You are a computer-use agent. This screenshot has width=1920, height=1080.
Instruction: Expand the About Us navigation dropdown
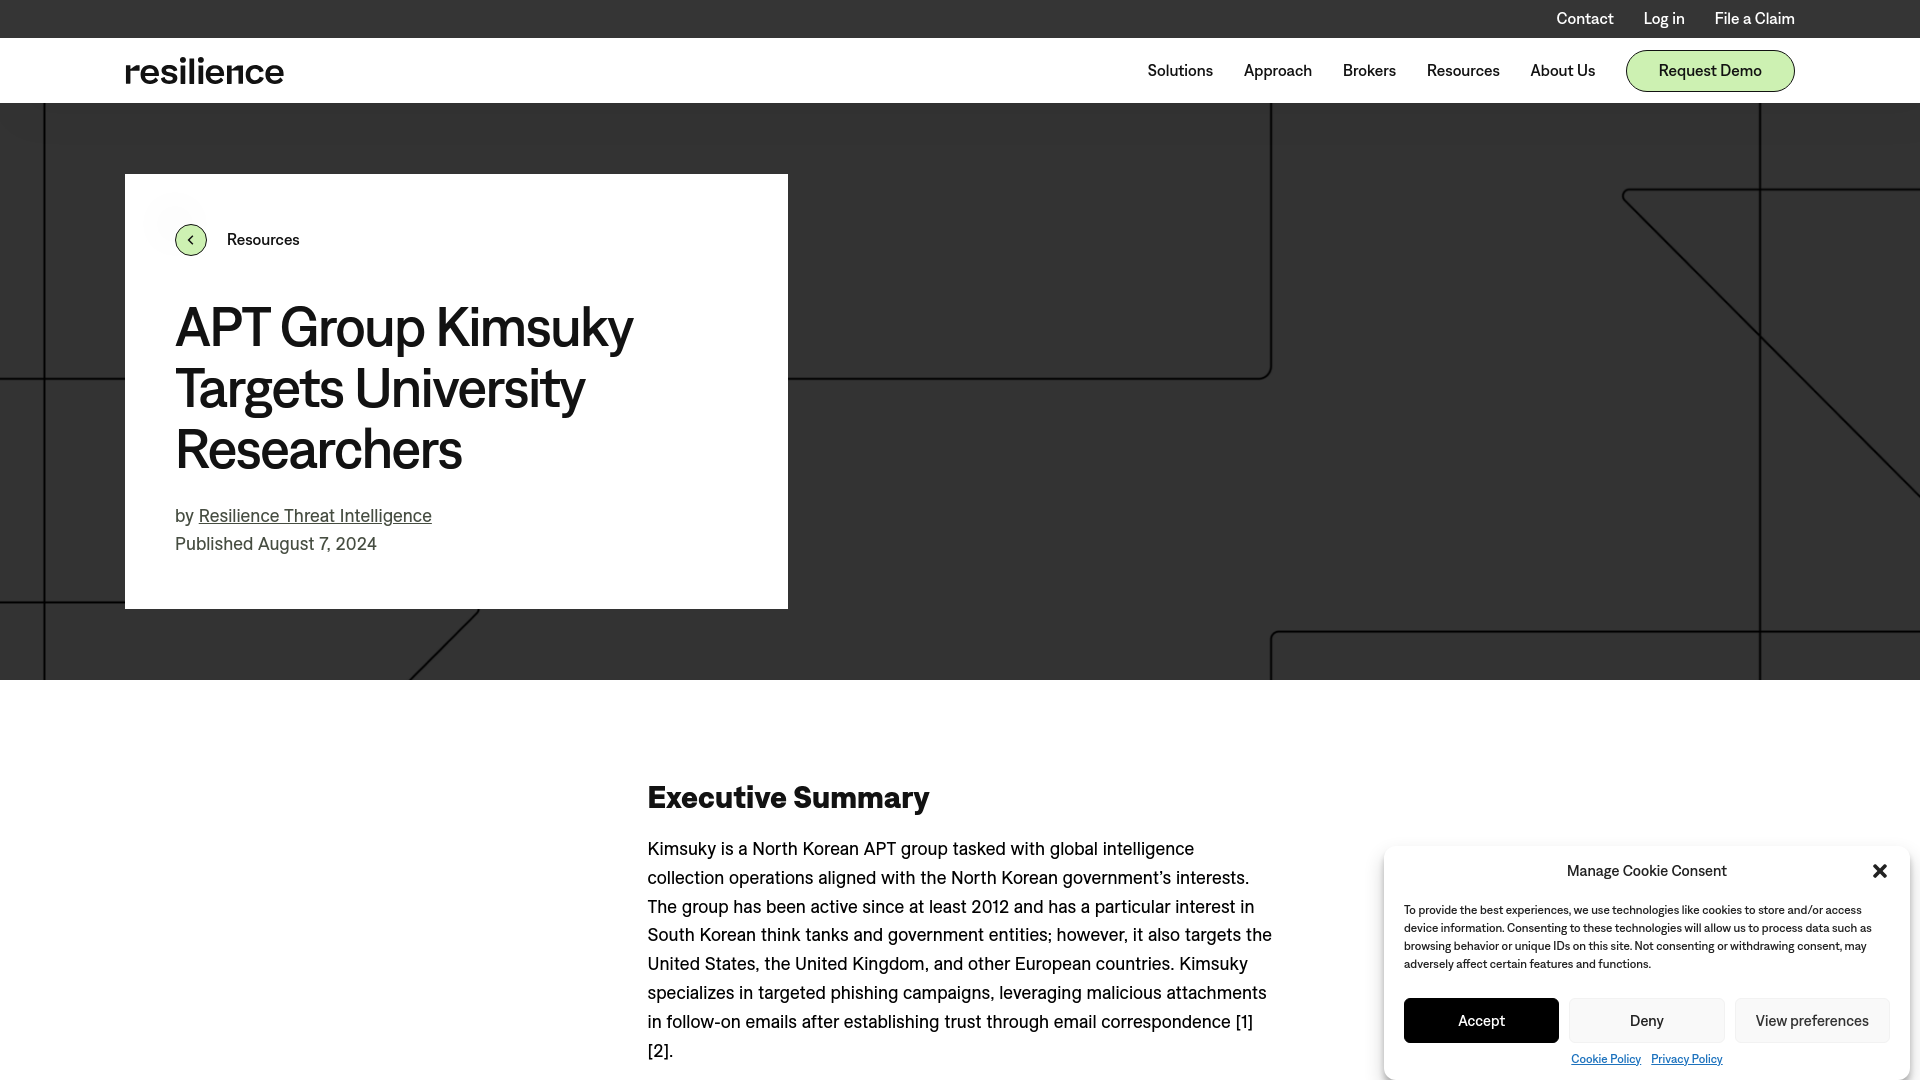1563,70
